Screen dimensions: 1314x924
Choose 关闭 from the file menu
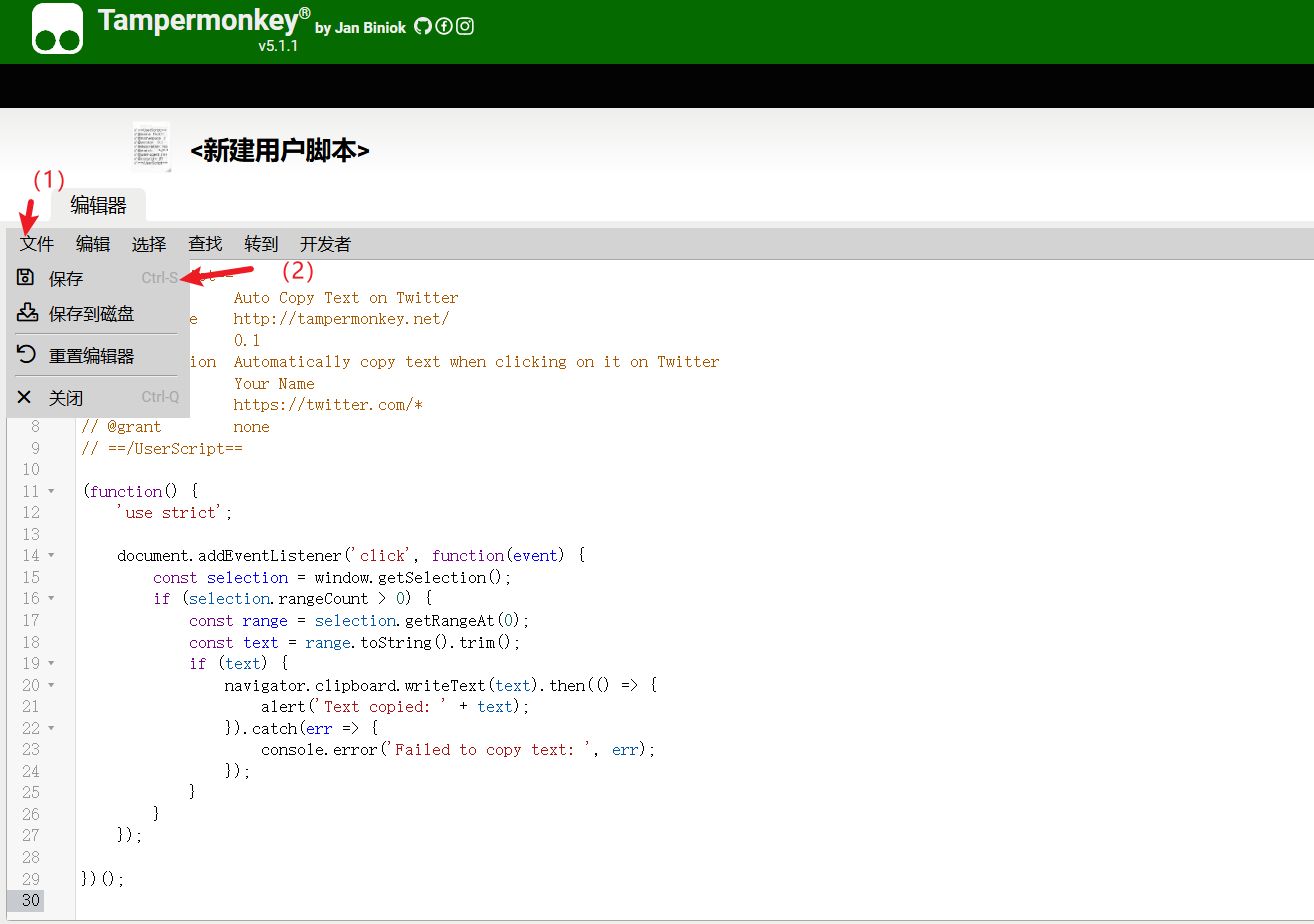tap(98, 397)
